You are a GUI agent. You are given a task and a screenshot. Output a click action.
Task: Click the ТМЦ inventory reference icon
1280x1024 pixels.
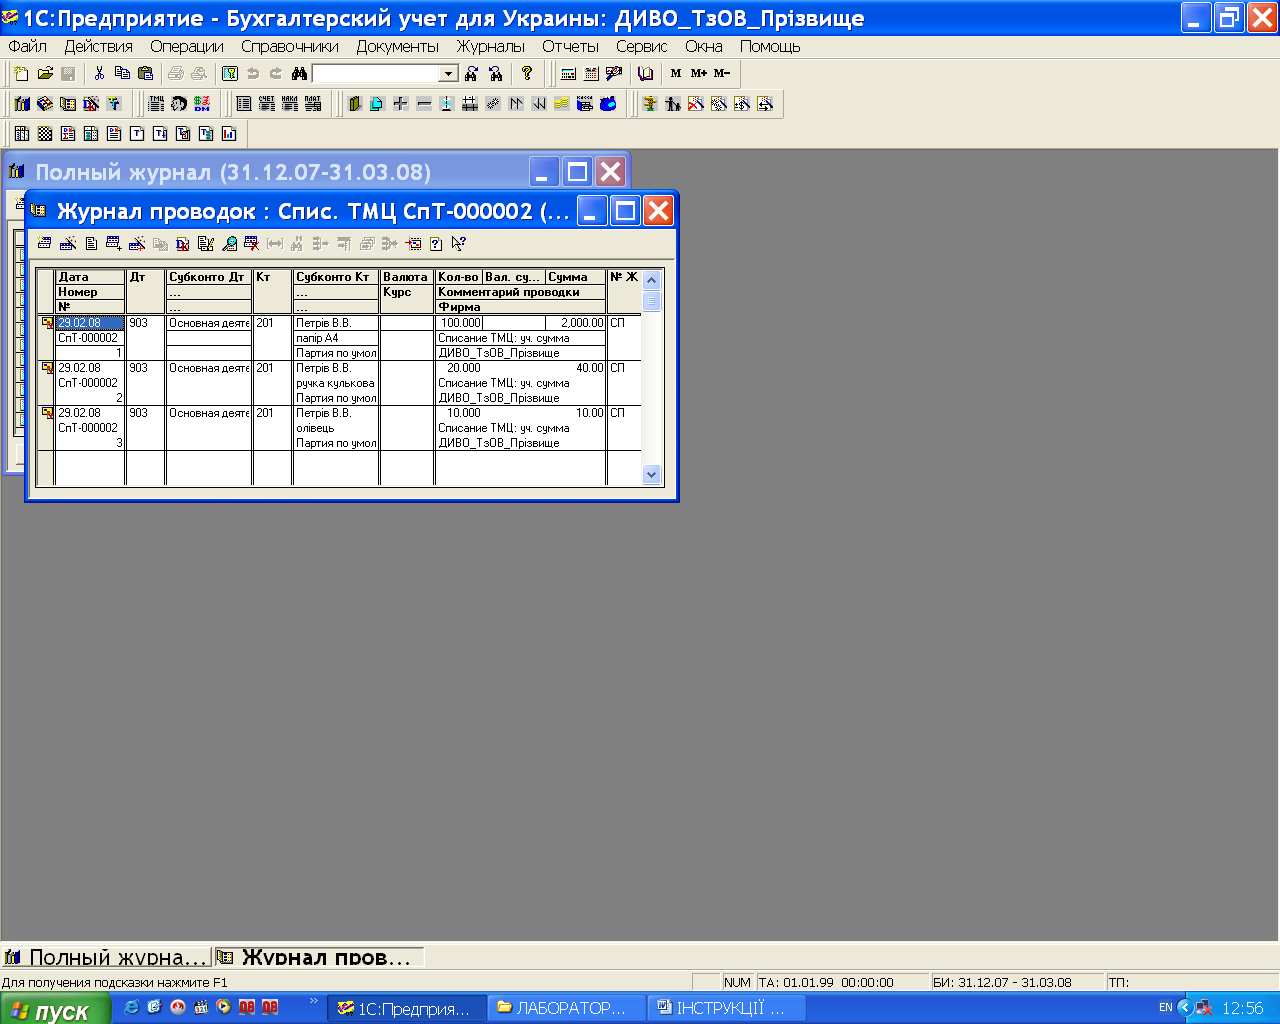pos(156,103)
